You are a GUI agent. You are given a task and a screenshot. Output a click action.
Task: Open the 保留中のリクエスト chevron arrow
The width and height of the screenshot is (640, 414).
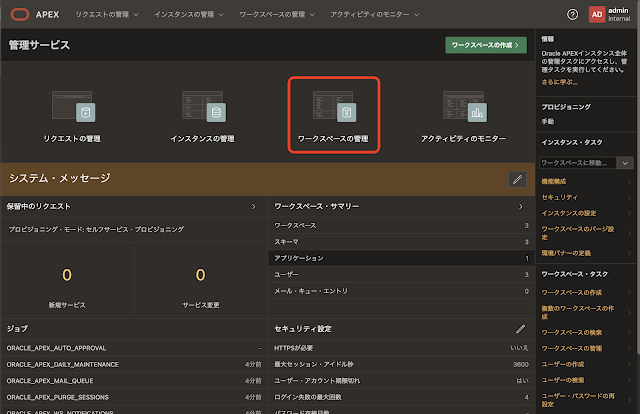click(x=253, y=207)
